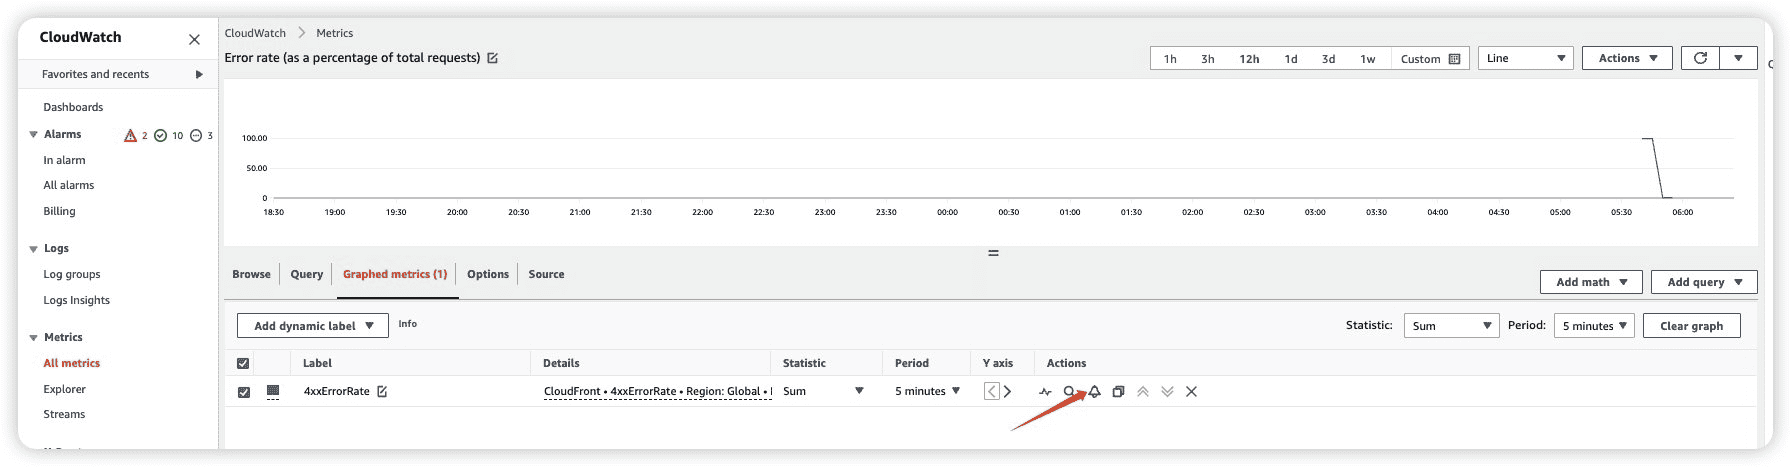Select the 3d time range
This screenshot has width=1791, height=467.
pyautogui.click(x=1328, y=59)
